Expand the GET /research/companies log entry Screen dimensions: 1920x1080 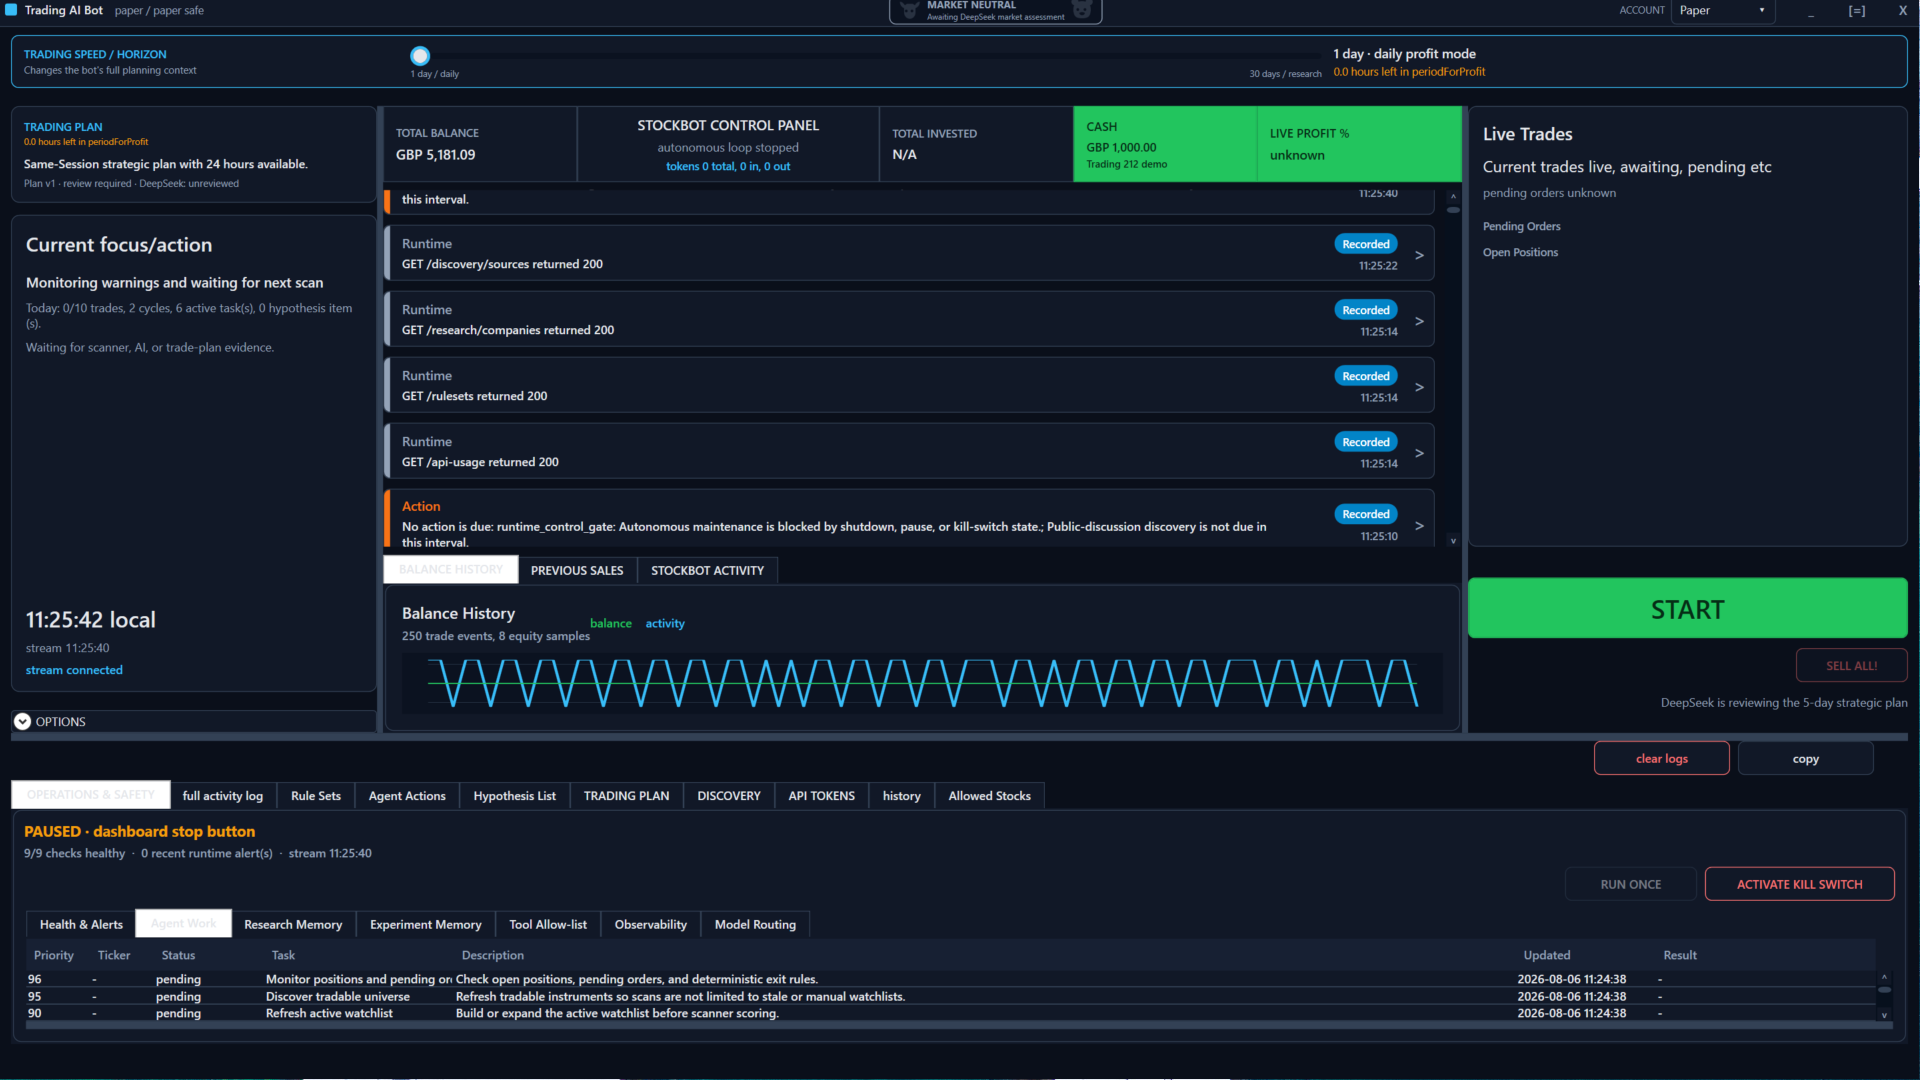pos(1419,321)
